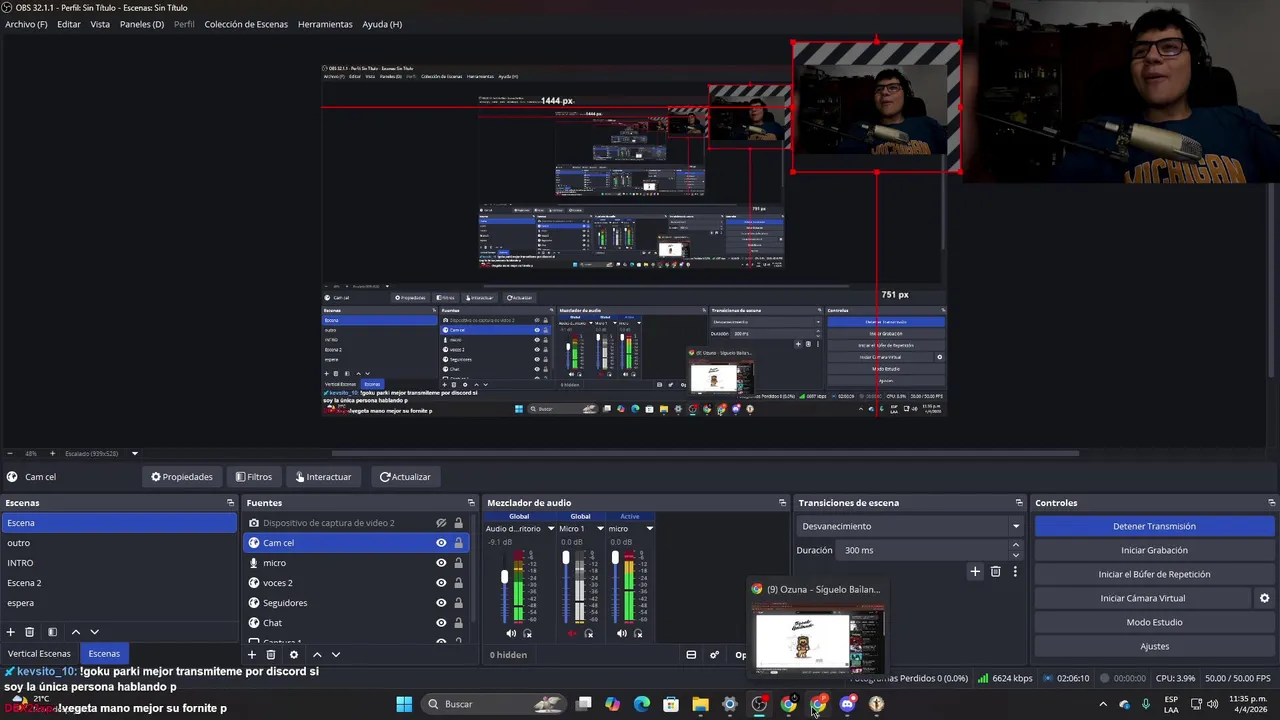
Task: Move source down with the Fuentes down arrow
Action: pos(336,655)
